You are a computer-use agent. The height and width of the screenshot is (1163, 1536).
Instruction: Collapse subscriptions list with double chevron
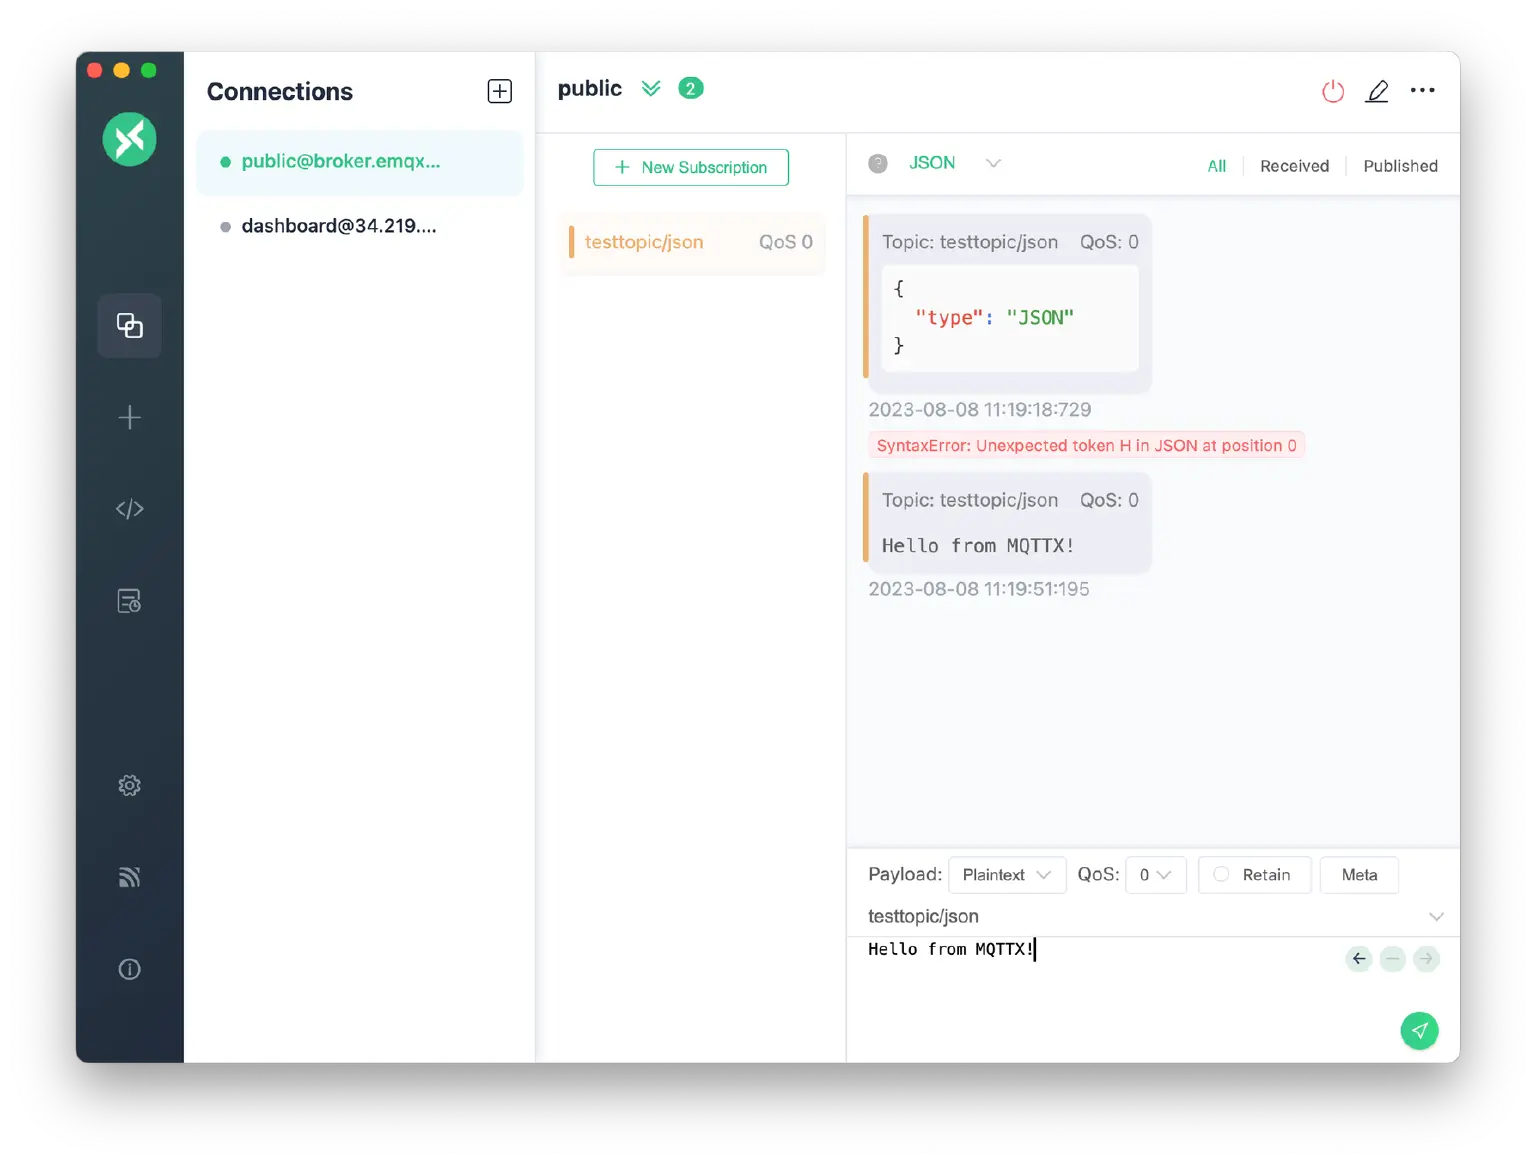click(651, 89)
